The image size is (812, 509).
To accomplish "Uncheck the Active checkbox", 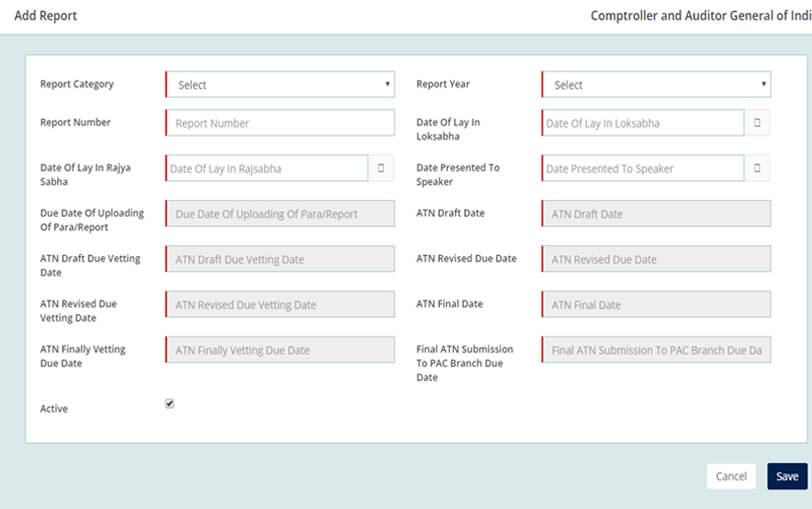I will pos(169,404).
